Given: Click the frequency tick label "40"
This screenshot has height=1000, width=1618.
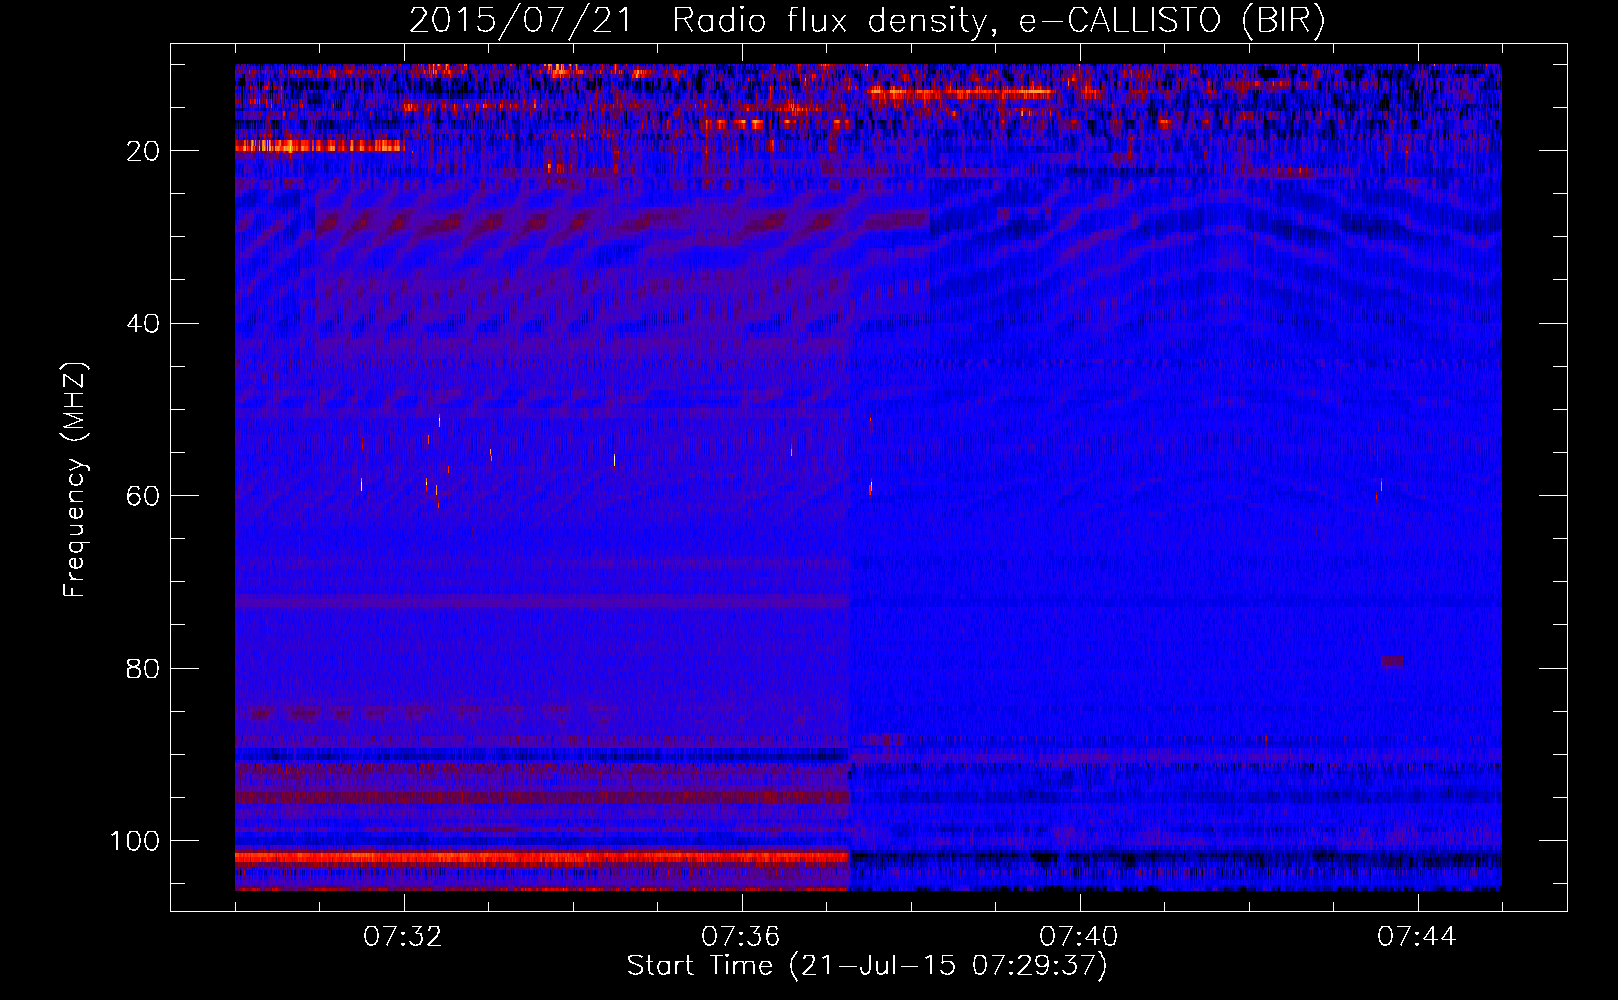Looking at the screenshot, I should [144, 324].
